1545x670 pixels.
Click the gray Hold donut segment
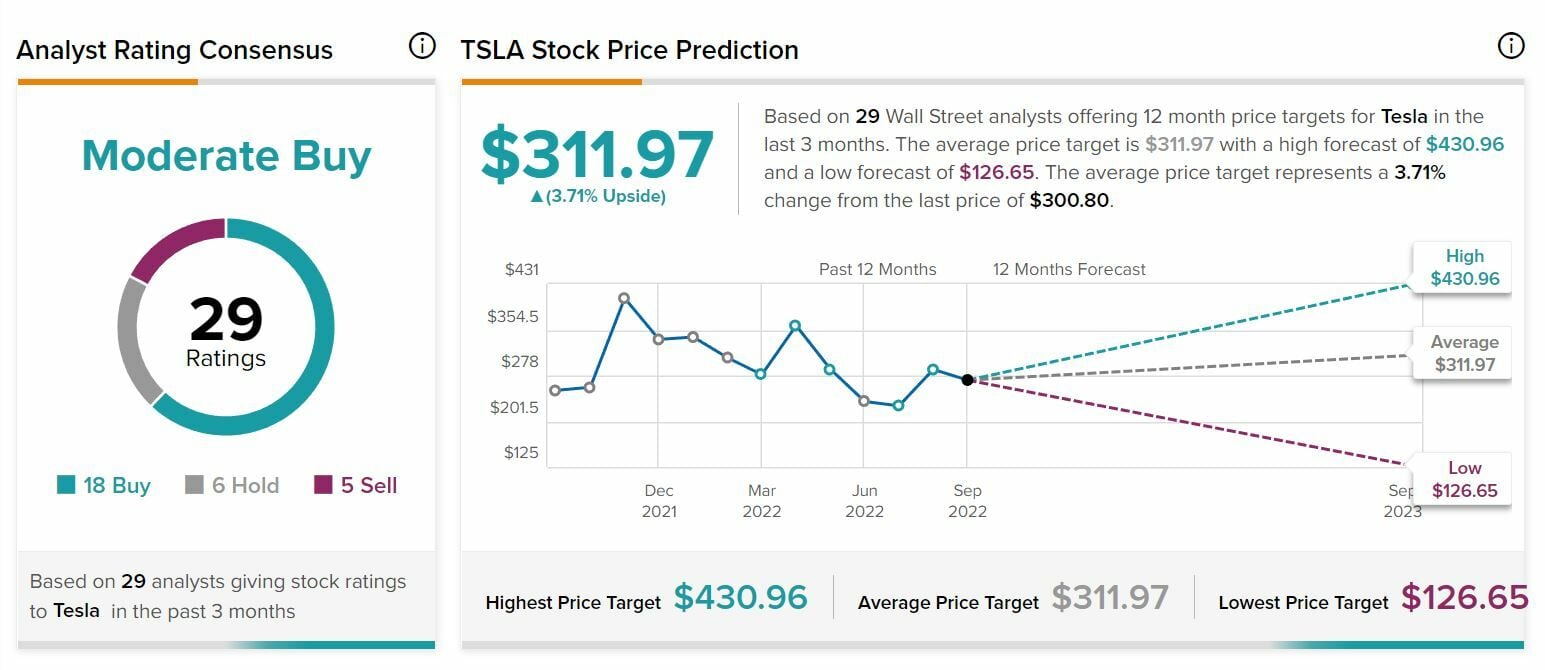click(x=133, y=340)
